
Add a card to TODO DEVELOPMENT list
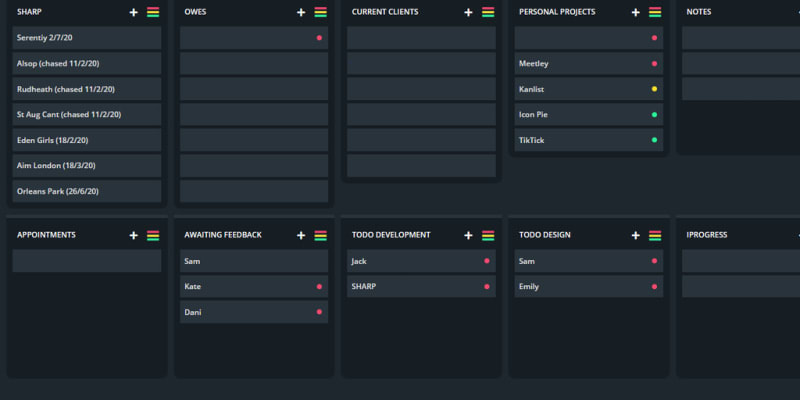(469, 235)
